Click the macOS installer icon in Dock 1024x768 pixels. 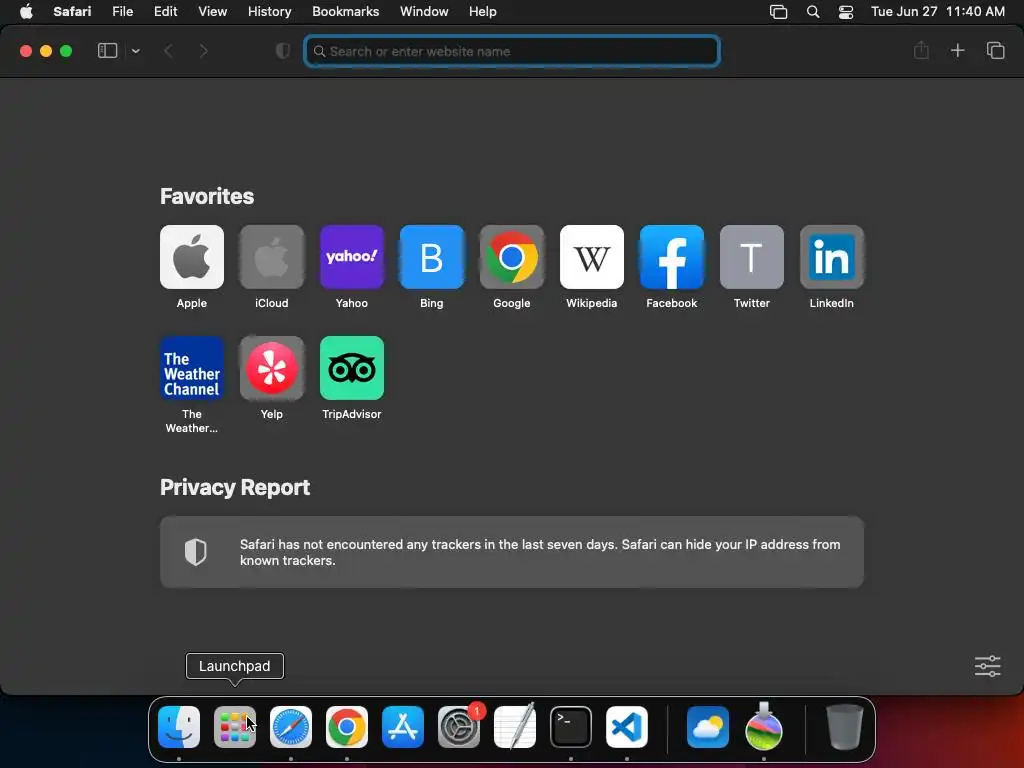point(764,727)
